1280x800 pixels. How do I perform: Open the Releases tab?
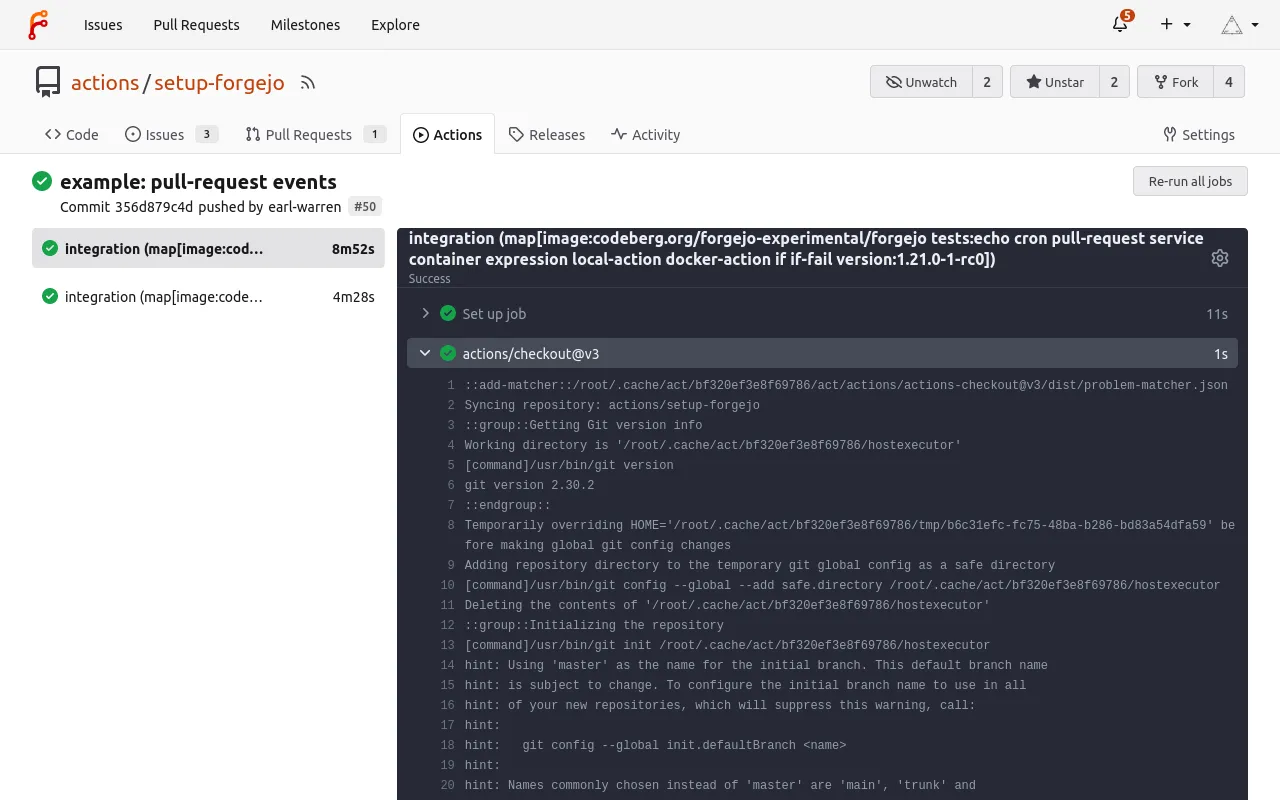(x=546, y=135)
